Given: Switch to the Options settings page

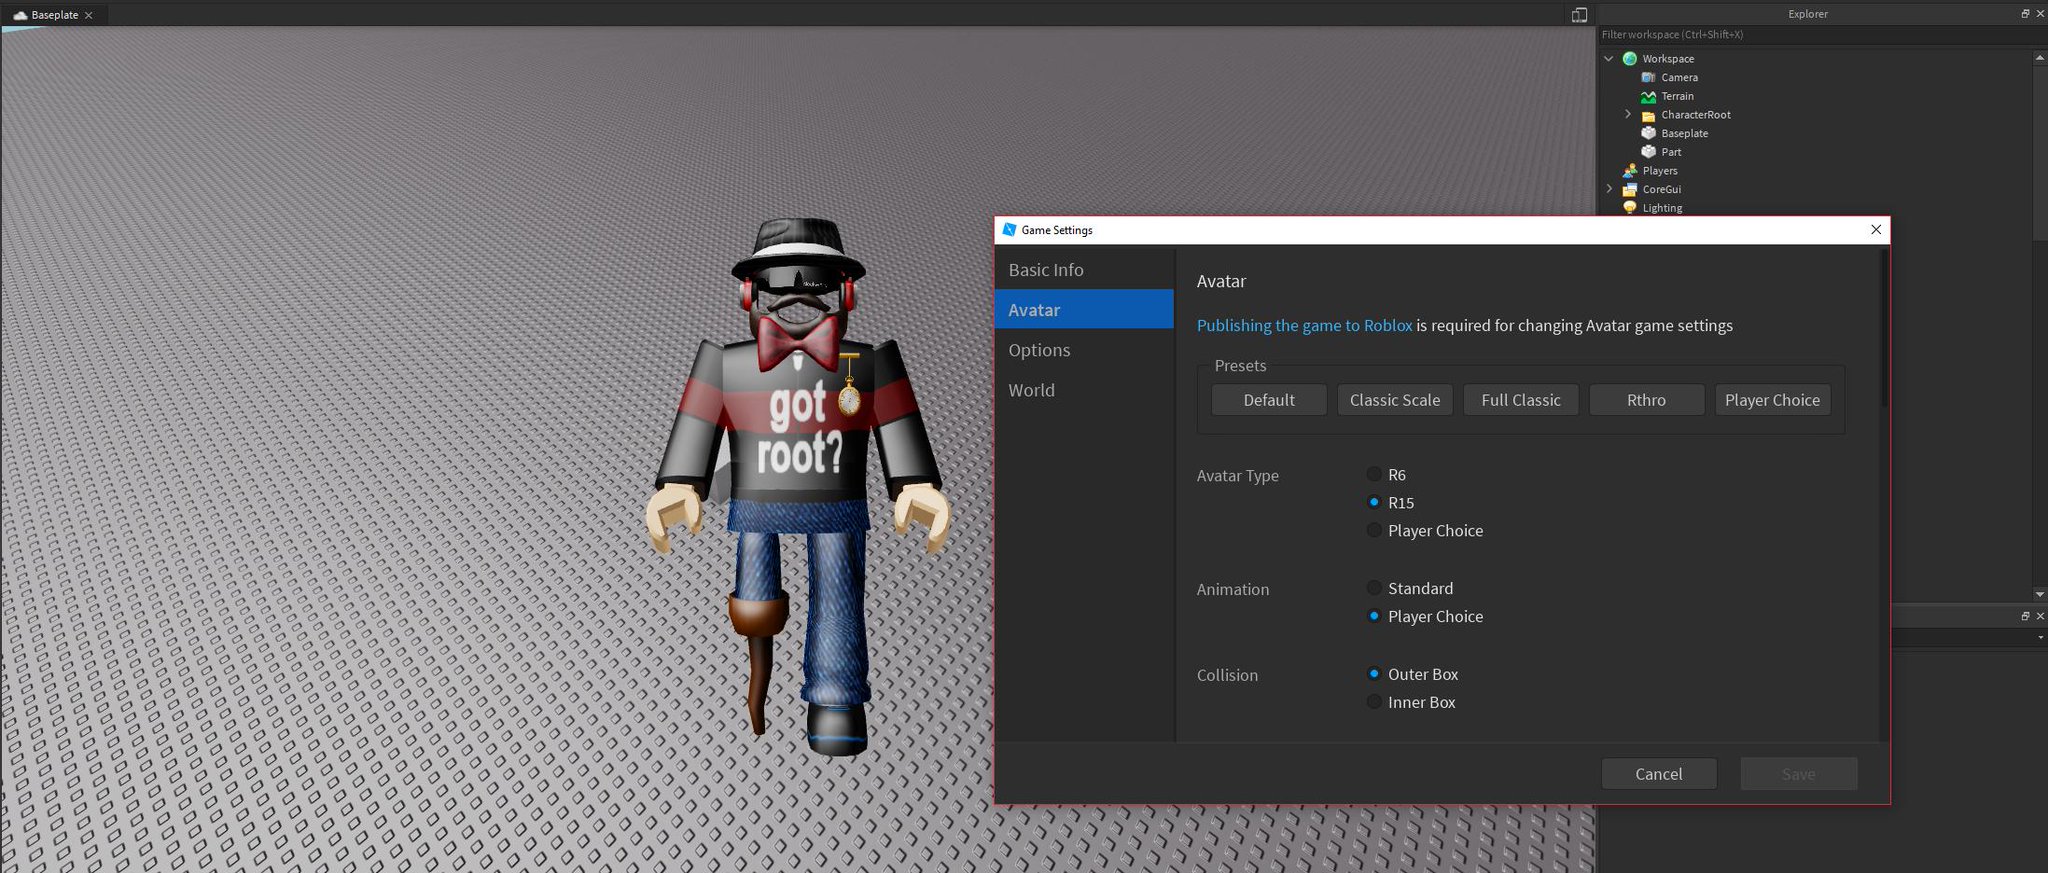Looking at the screenshot, I should coord(1084,350).
